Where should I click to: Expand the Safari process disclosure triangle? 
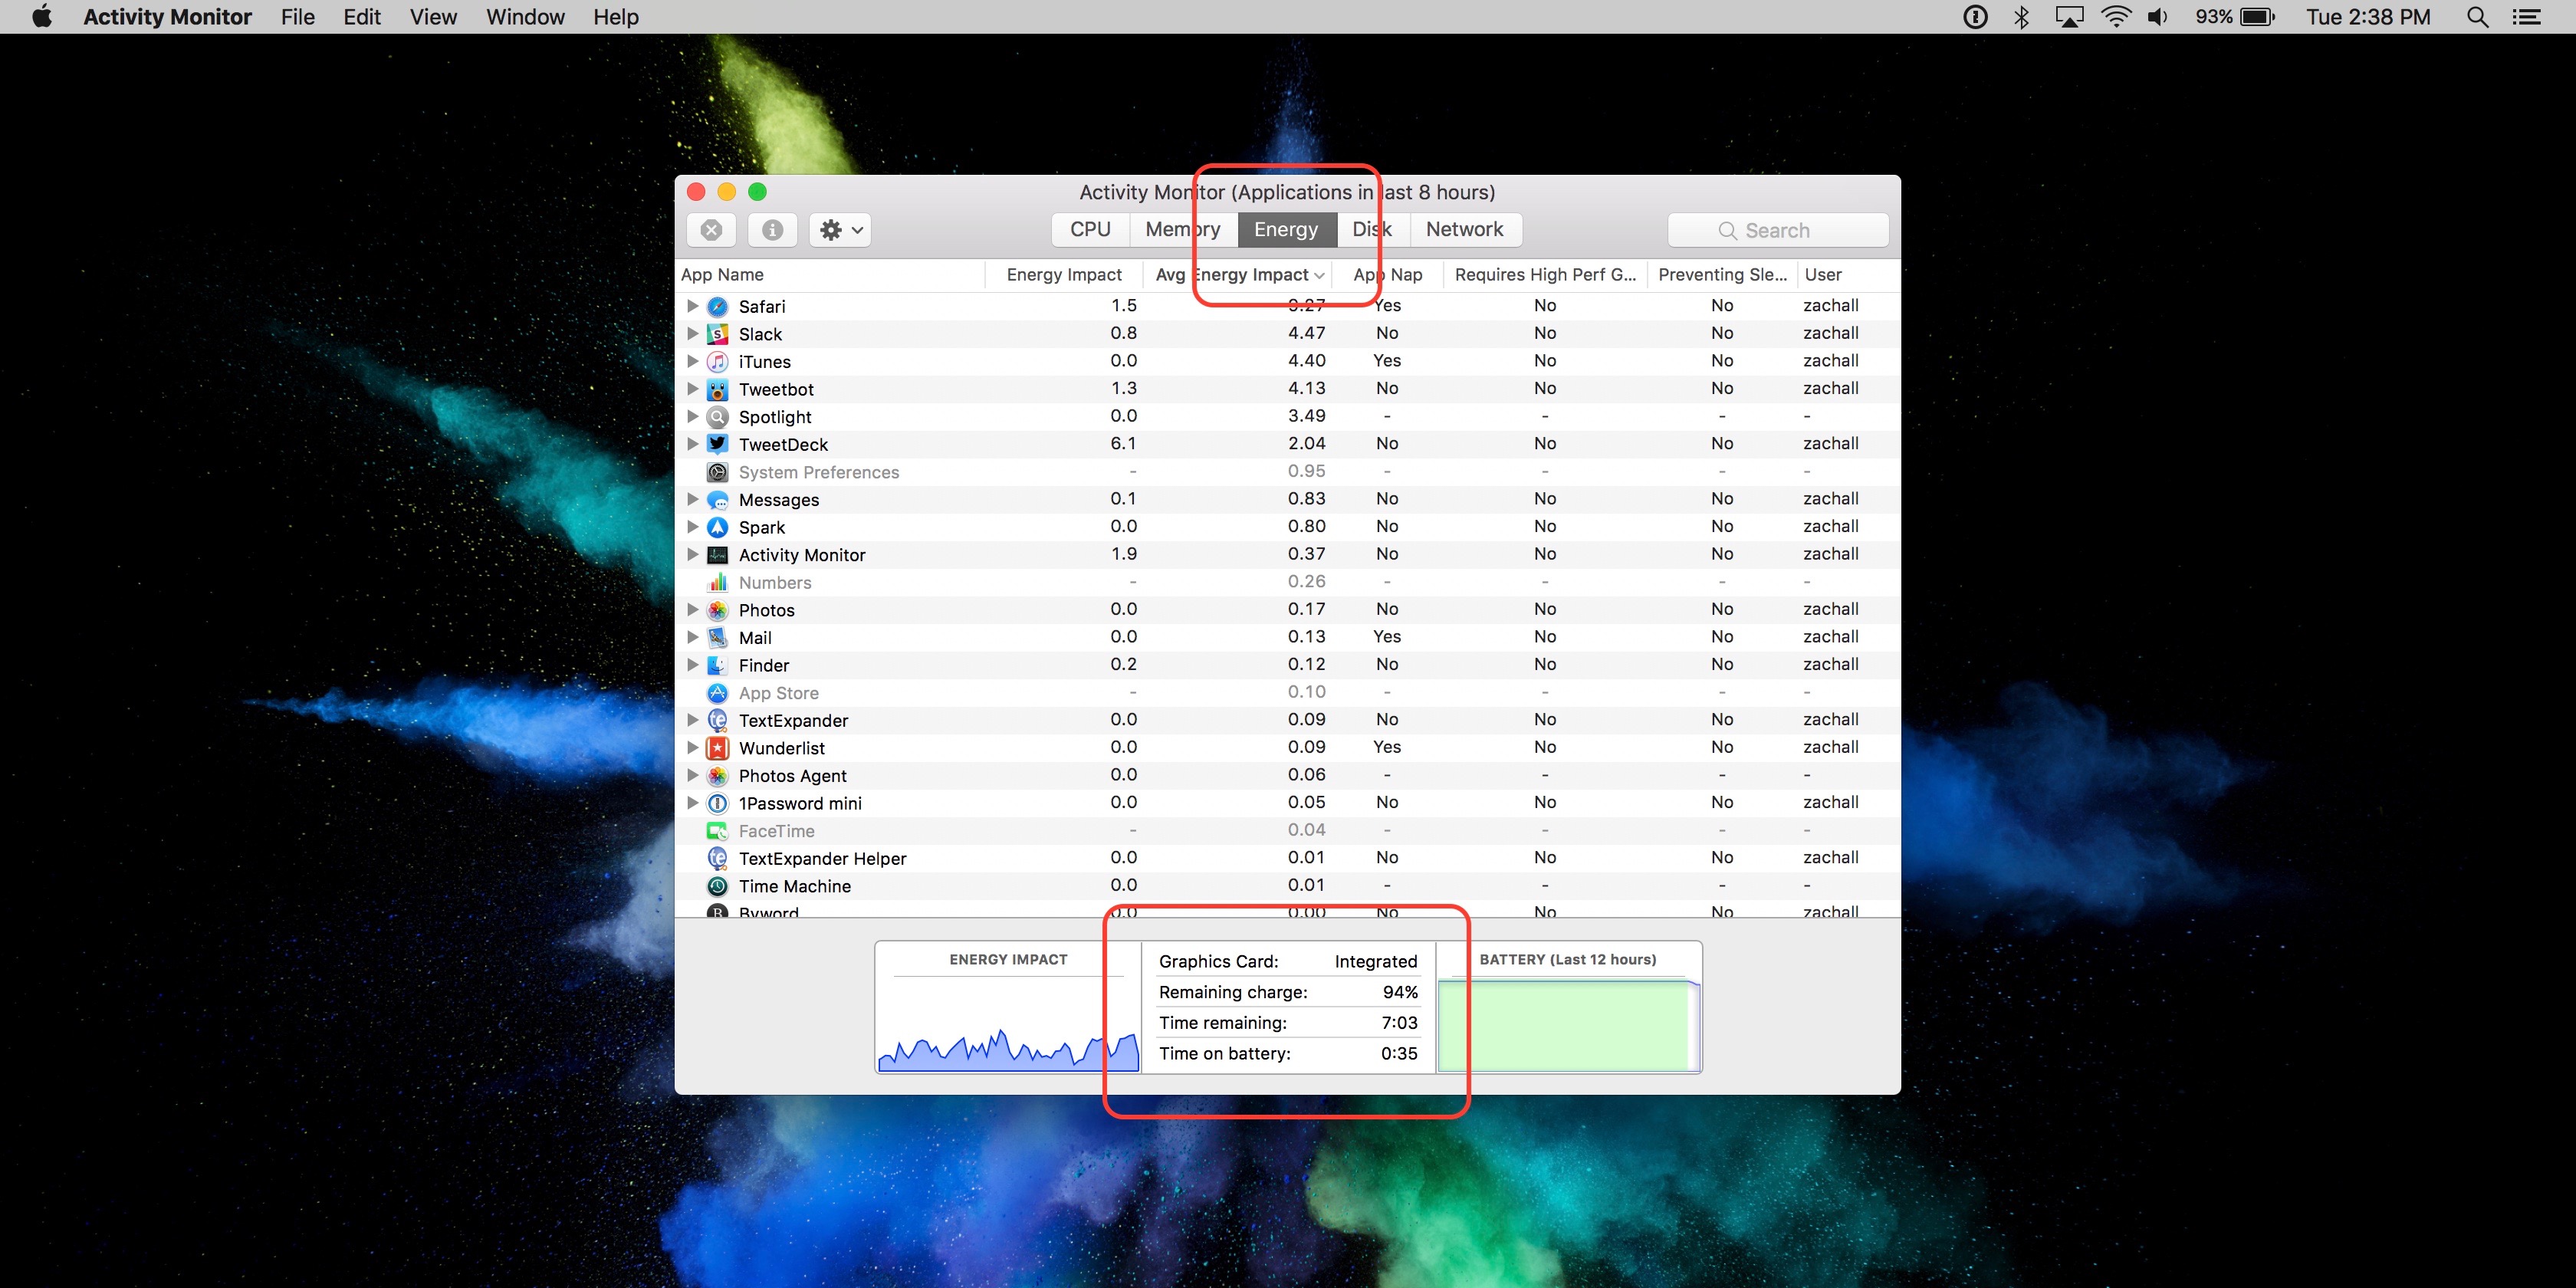[692, 306]
